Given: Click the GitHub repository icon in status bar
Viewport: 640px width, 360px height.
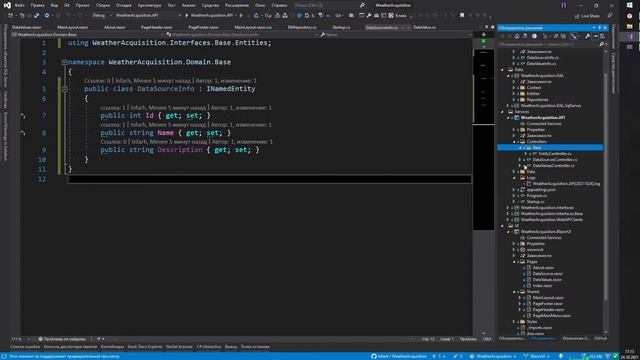Looking at the screenshot, I should 373,356.
